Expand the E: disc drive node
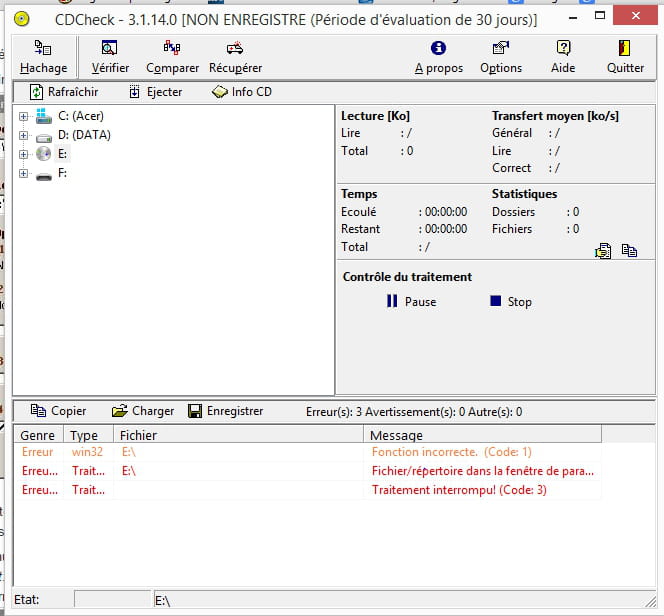 [23, 154]
